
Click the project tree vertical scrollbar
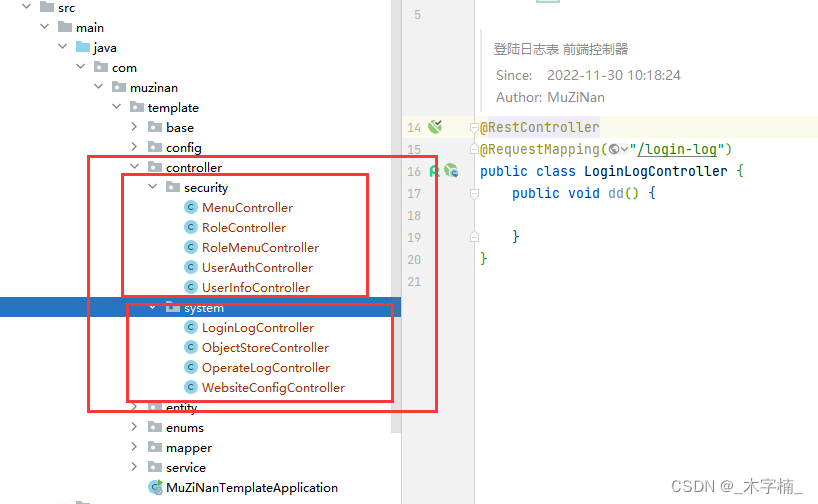click(x=396, y=216)
